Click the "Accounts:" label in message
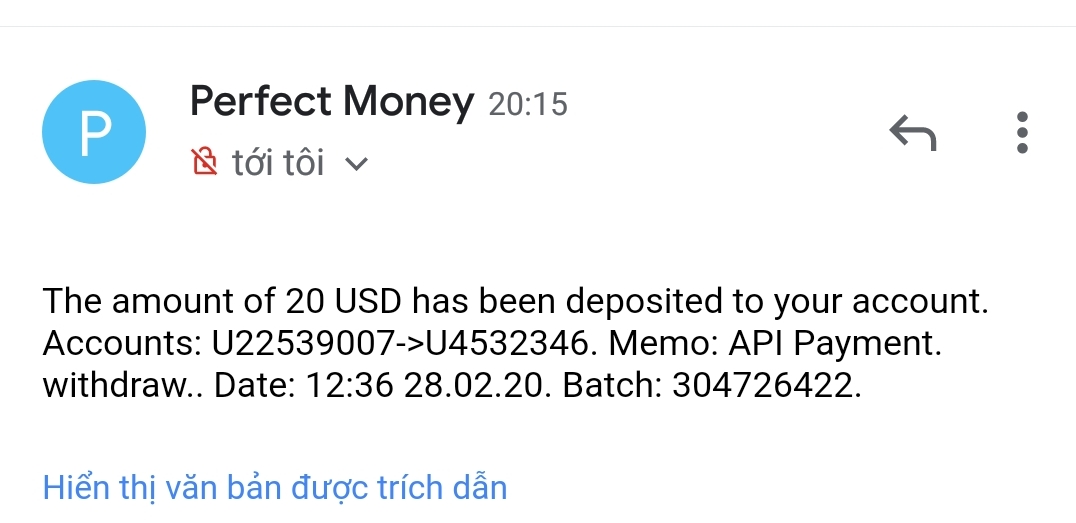Image resolution: width=1076 pixels, height=523 pixels. tap(123, 343)
